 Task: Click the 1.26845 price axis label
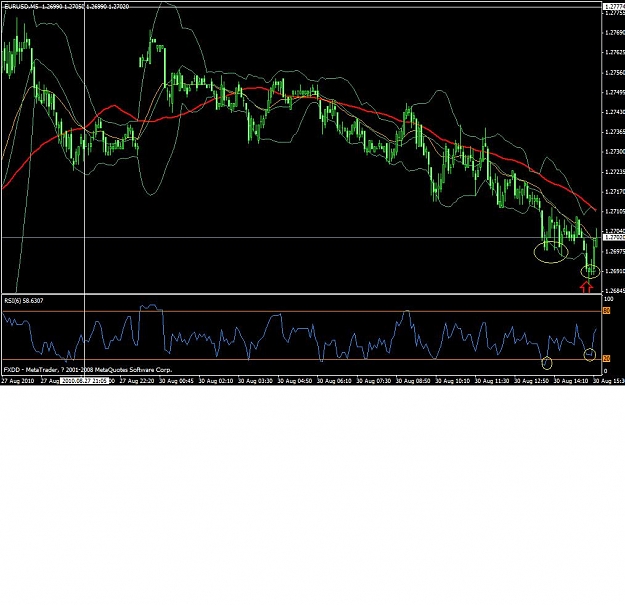click(x=615, y=291)
